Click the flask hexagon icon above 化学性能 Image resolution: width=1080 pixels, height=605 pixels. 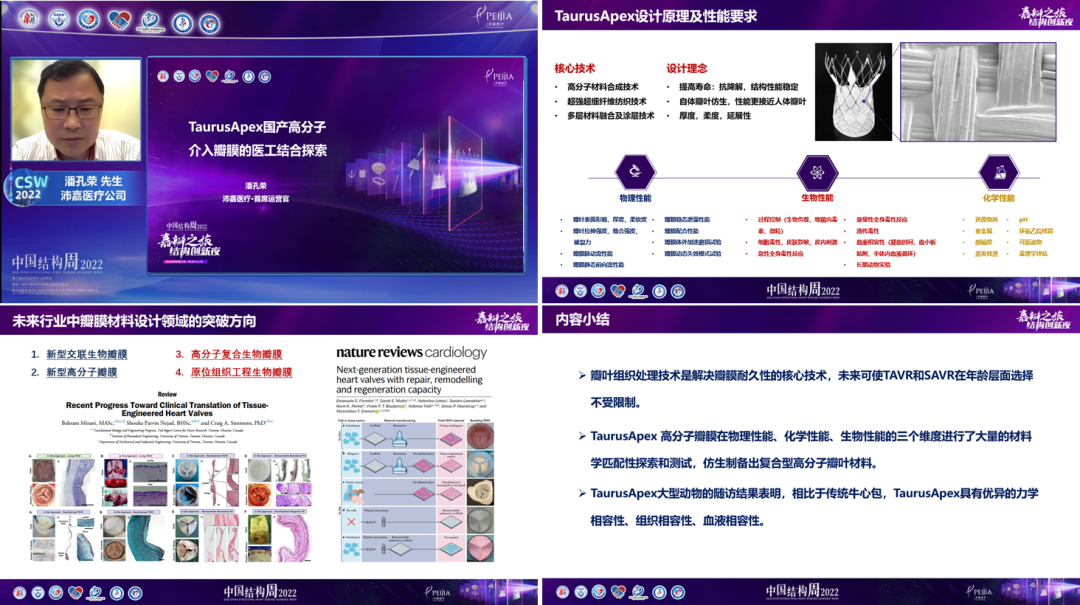point(997,169)
